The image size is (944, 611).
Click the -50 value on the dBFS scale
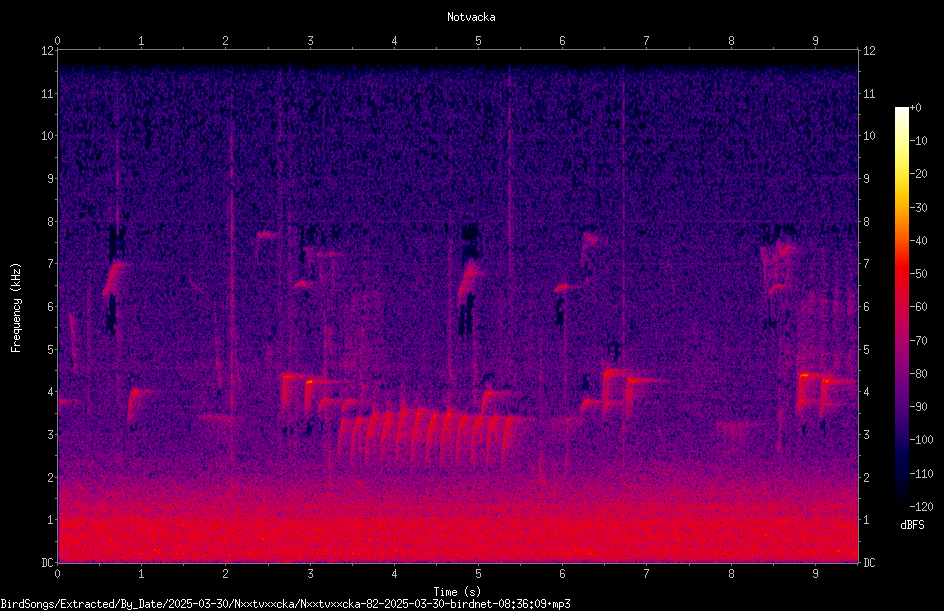coord(918,274)
